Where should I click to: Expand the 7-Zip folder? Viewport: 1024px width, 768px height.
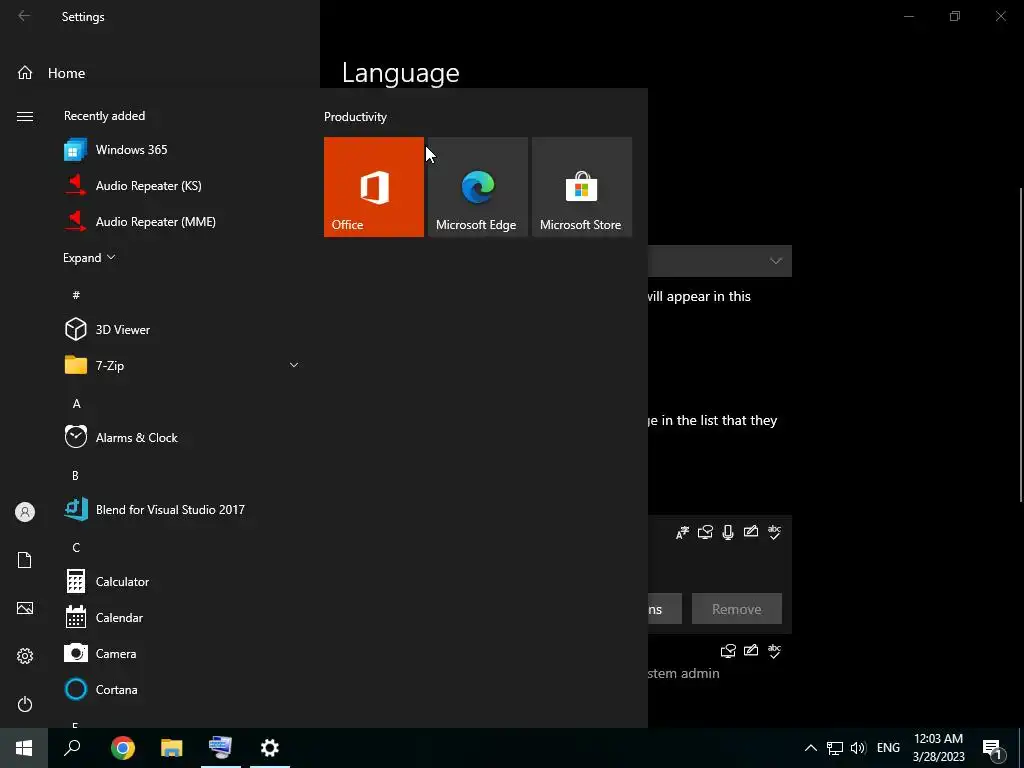pos(182,365)
